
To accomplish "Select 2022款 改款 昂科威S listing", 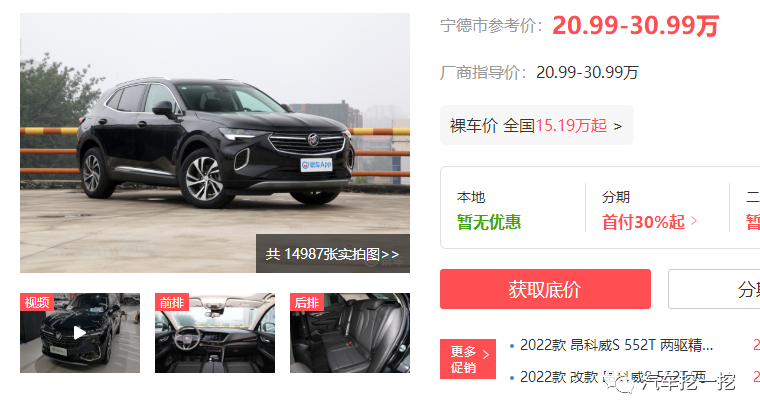I will click(x=613, y=377).
